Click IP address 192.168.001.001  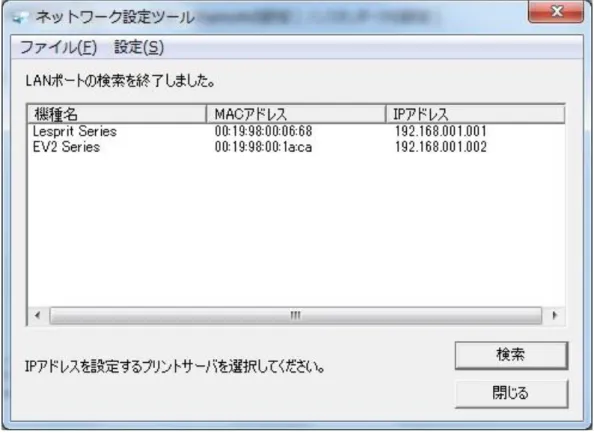pos(441,131)
